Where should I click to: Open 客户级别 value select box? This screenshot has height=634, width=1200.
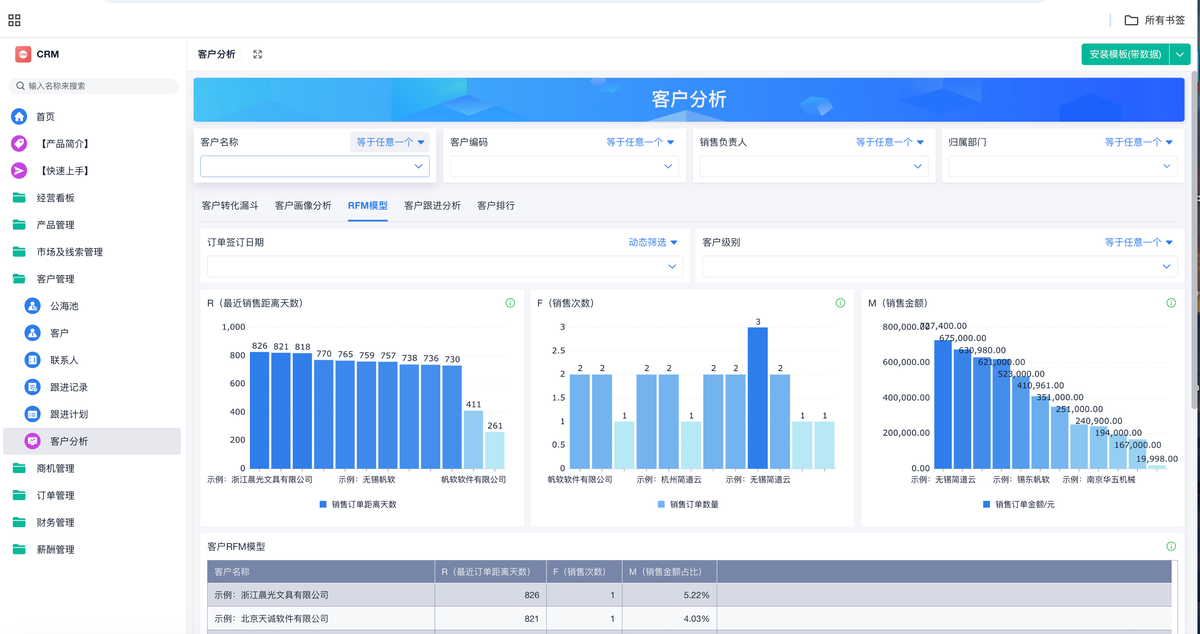pos(940,266)
